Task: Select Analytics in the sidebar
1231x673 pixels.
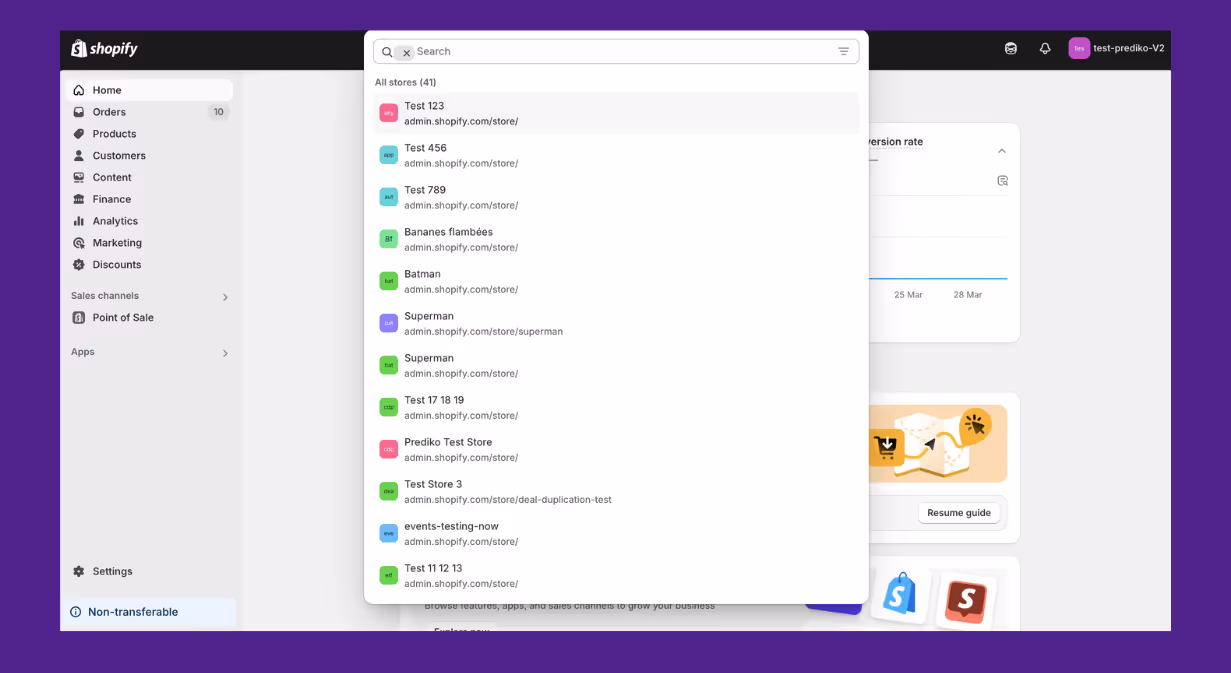Action: 149,221
